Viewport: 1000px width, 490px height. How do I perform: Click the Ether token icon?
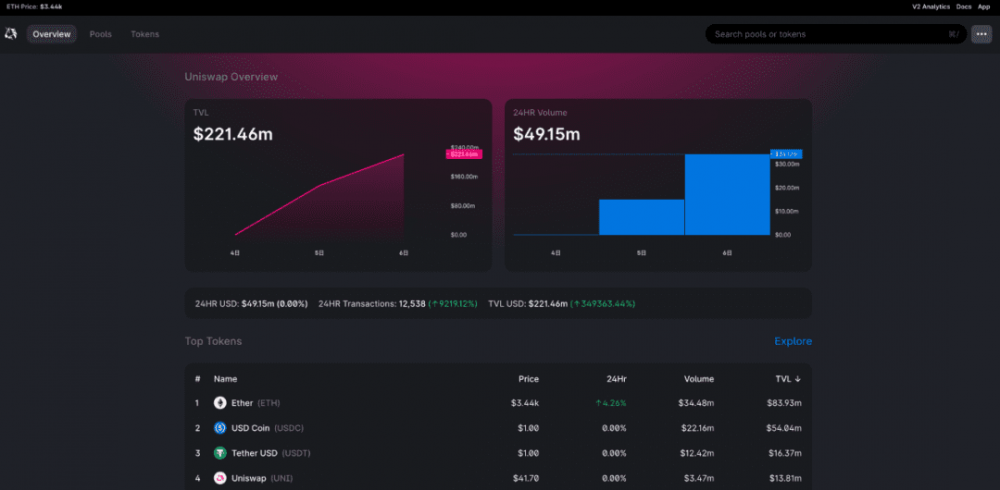[x=221, y=403]
